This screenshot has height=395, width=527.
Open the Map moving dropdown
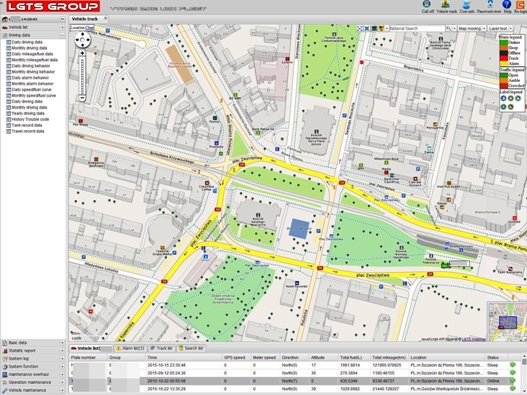point(472,29)
